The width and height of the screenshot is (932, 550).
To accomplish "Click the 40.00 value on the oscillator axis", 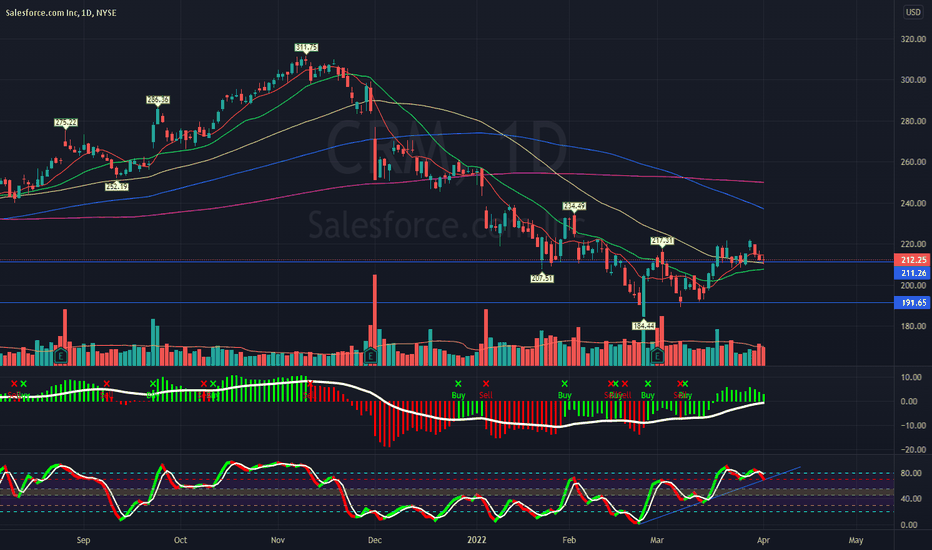I will click(912, 499).
